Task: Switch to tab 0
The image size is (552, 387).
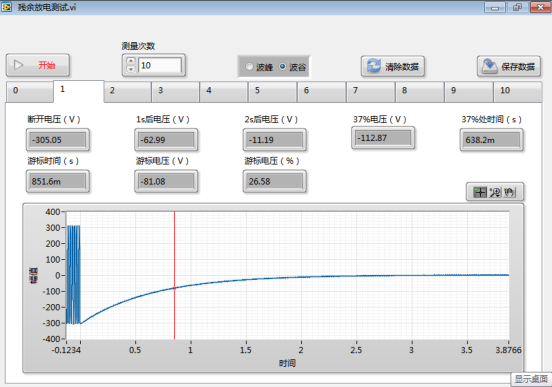Action: [x=30, y=92]
